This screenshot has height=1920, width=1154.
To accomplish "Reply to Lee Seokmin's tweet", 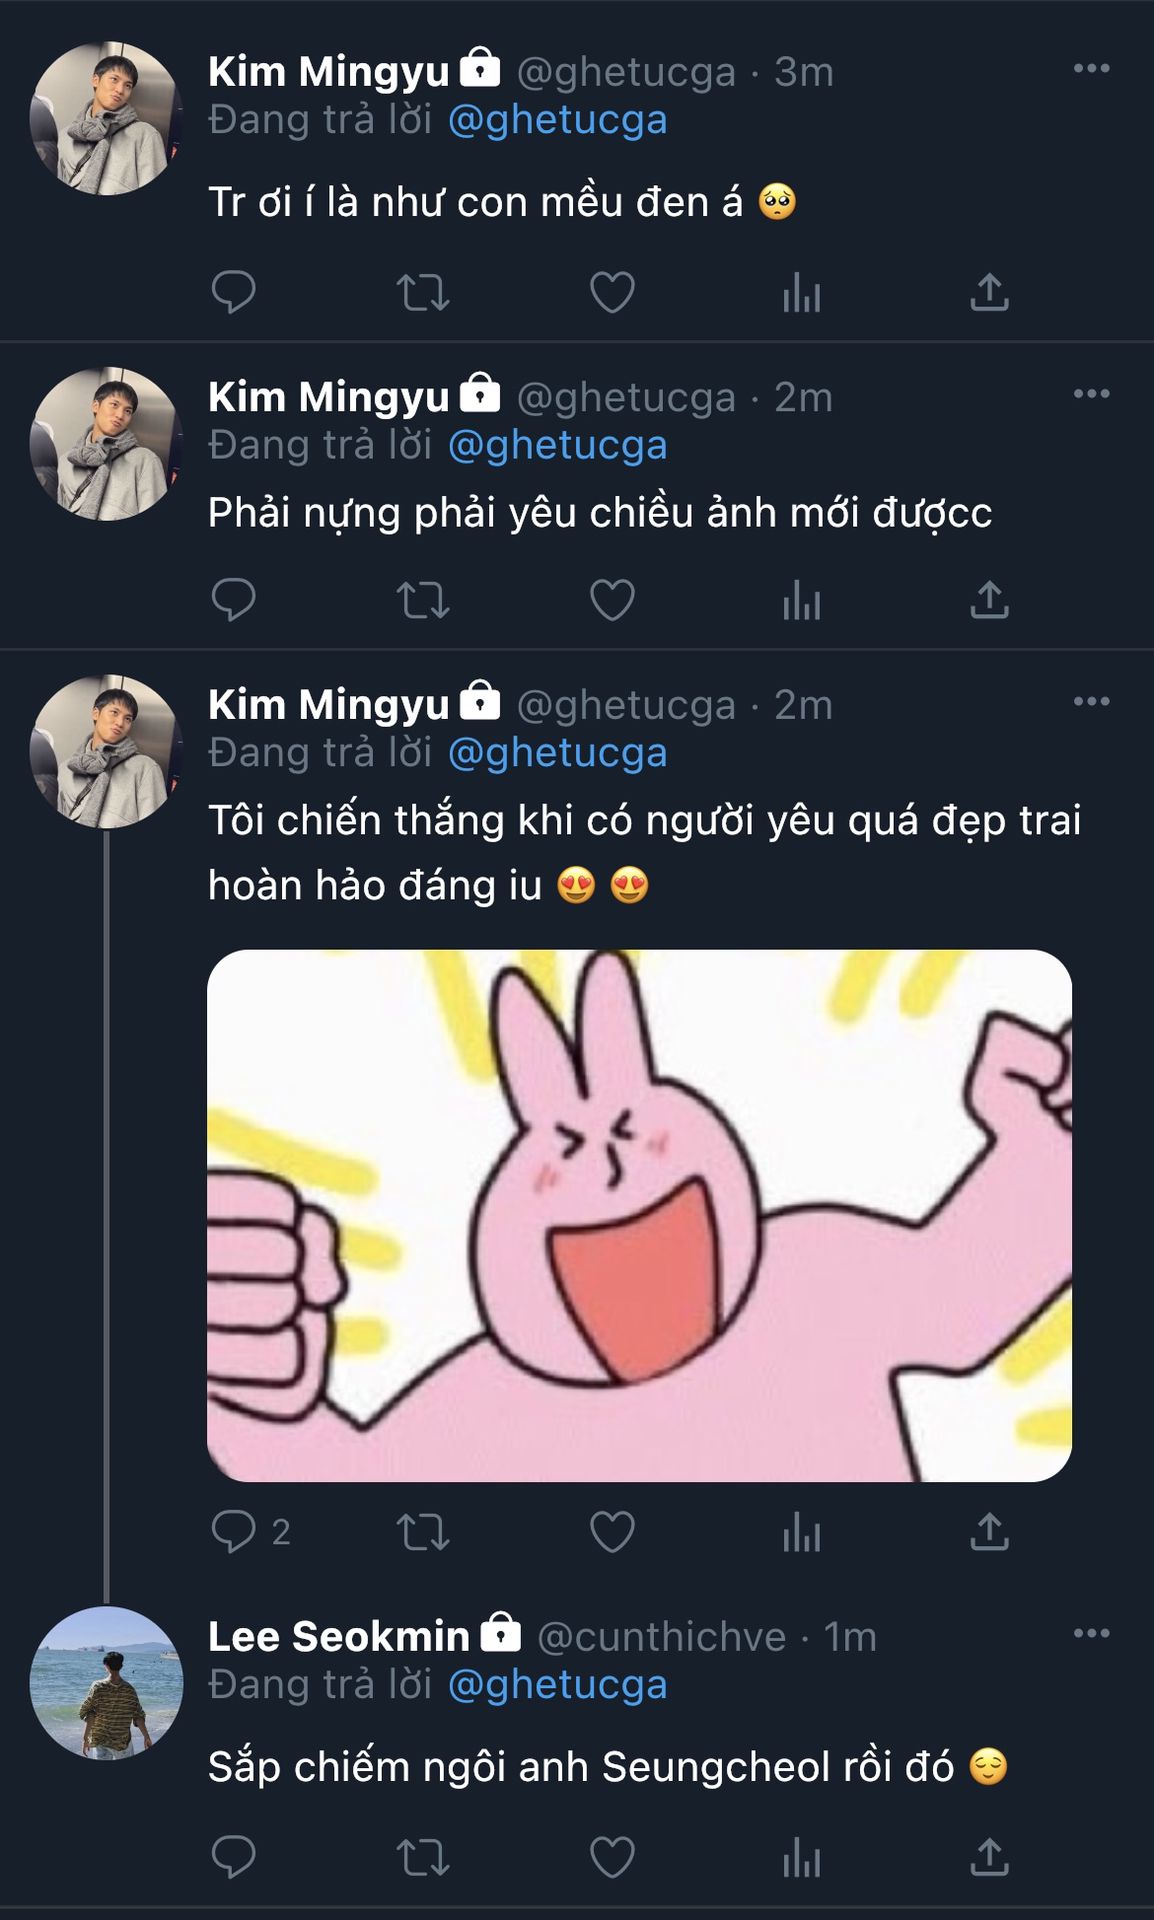I will [234, 1858].
